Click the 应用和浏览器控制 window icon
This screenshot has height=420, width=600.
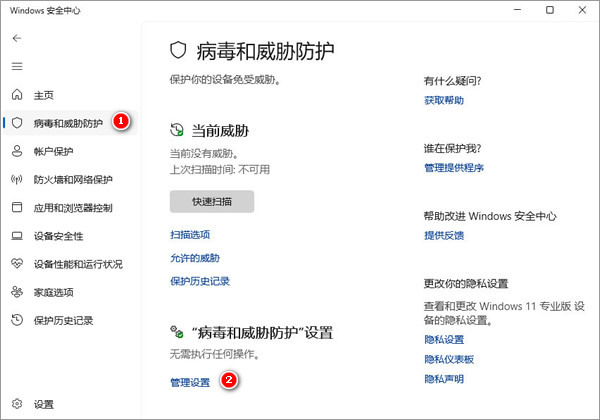16,208
